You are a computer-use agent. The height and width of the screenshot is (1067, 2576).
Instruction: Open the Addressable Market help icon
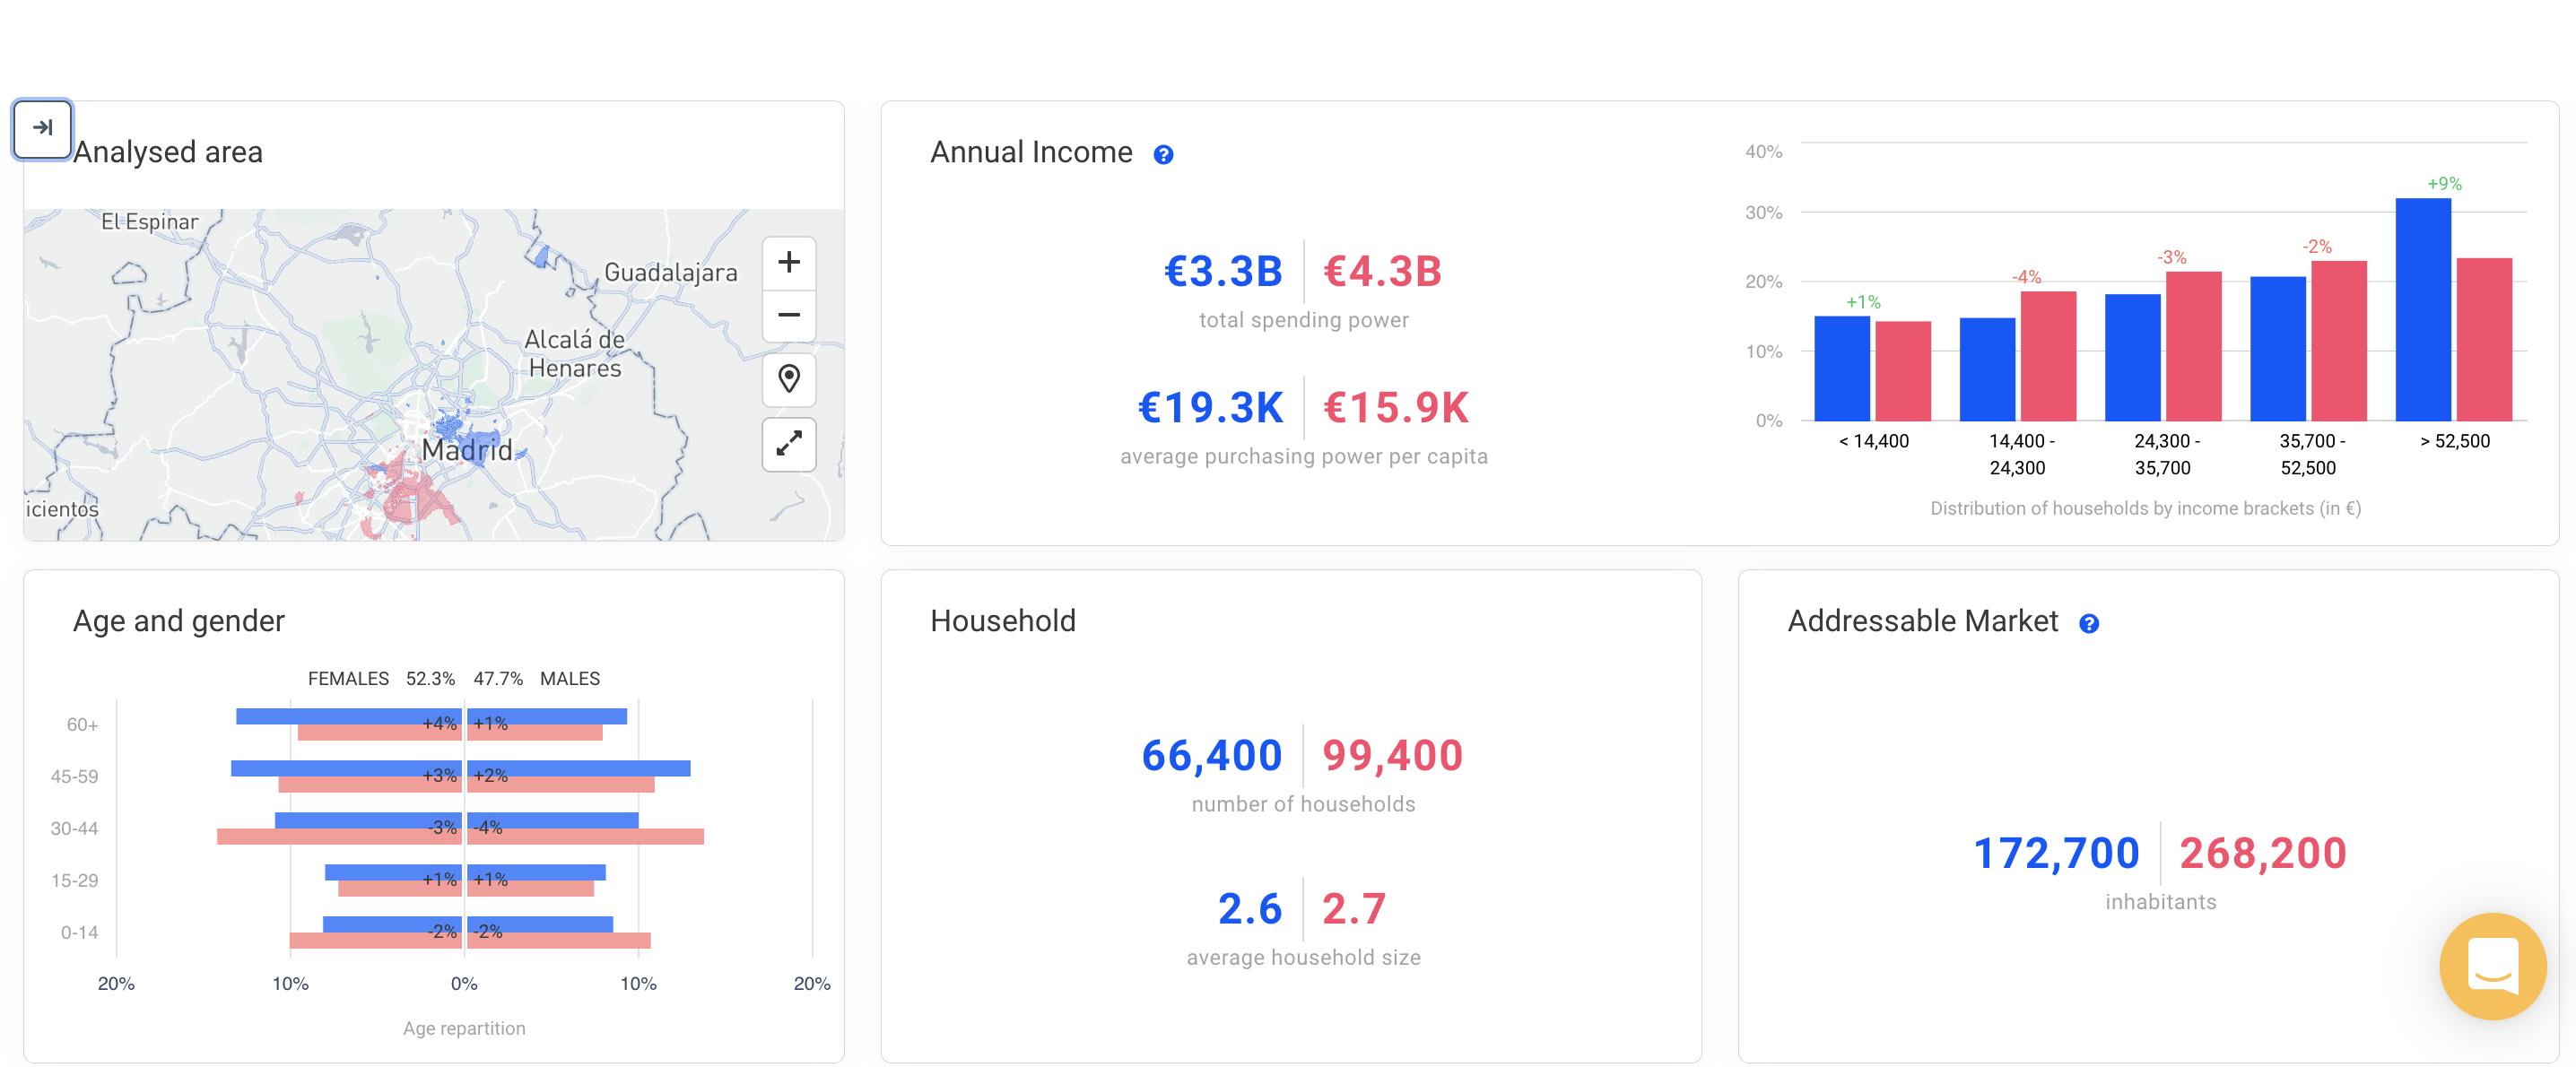point(2089,624)
